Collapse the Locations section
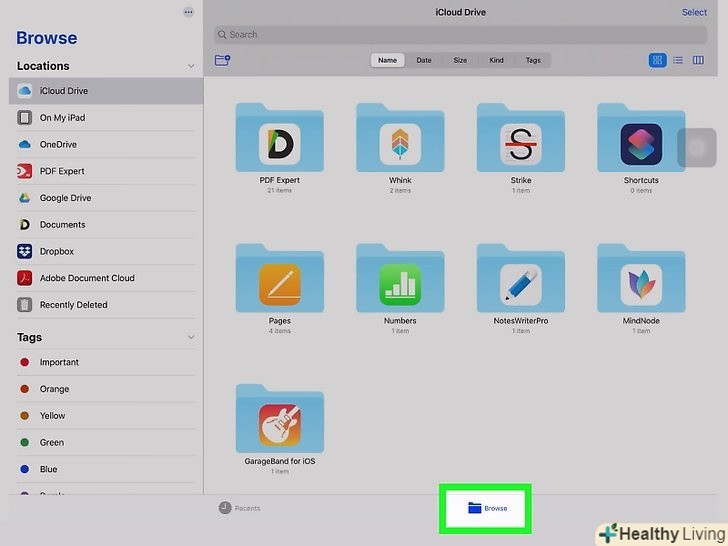The width and height of the screenshot is (728, 546). point(191,66)
